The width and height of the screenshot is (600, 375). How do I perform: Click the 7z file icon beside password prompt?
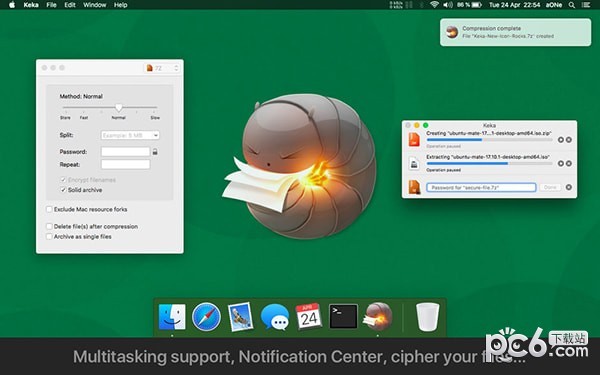pos(414,187)
